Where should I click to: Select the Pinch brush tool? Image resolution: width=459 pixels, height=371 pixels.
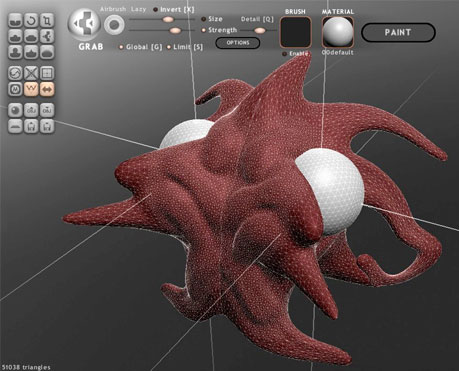pos(31,52)
